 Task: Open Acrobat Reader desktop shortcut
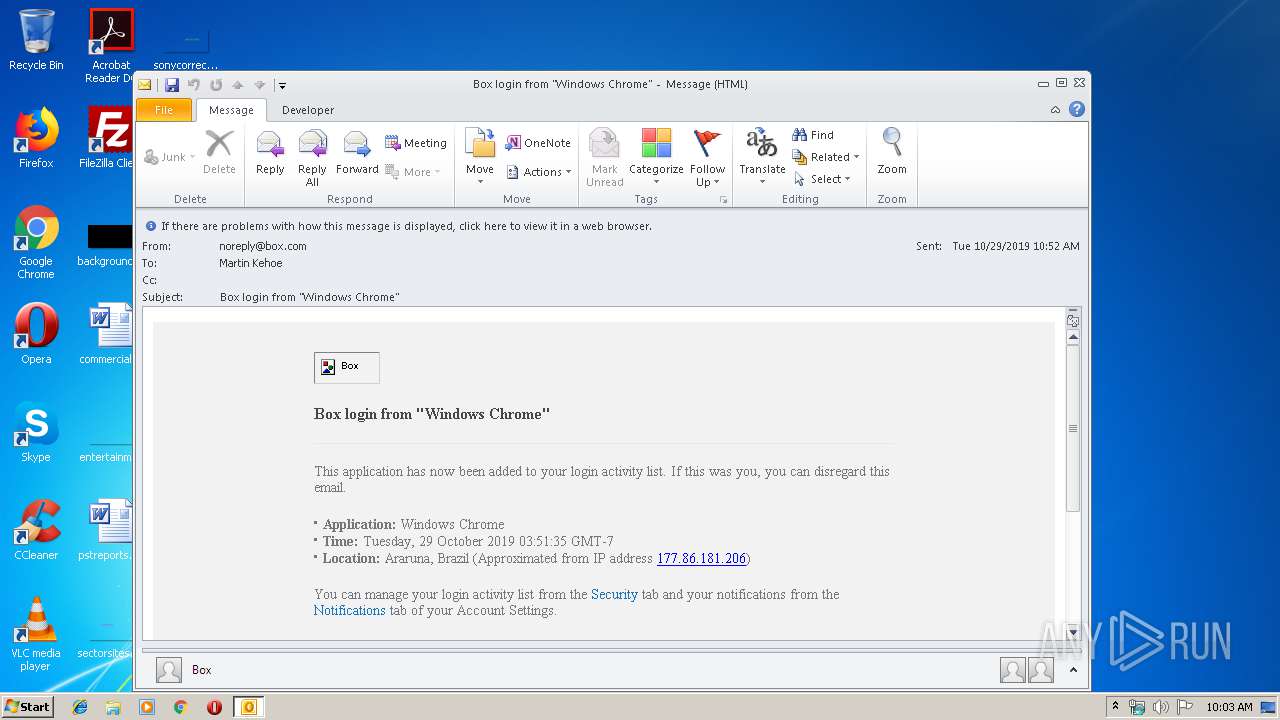click(111, 46)
